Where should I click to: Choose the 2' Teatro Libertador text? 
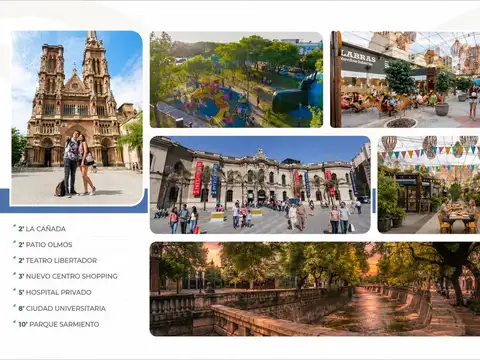(58, 261)
